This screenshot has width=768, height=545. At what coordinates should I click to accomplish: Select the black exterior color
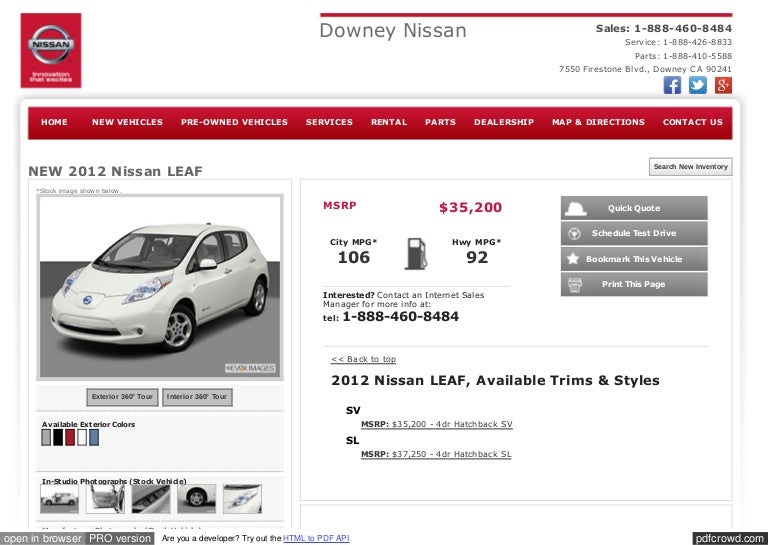pyautogui.click(x=58, y=437)
